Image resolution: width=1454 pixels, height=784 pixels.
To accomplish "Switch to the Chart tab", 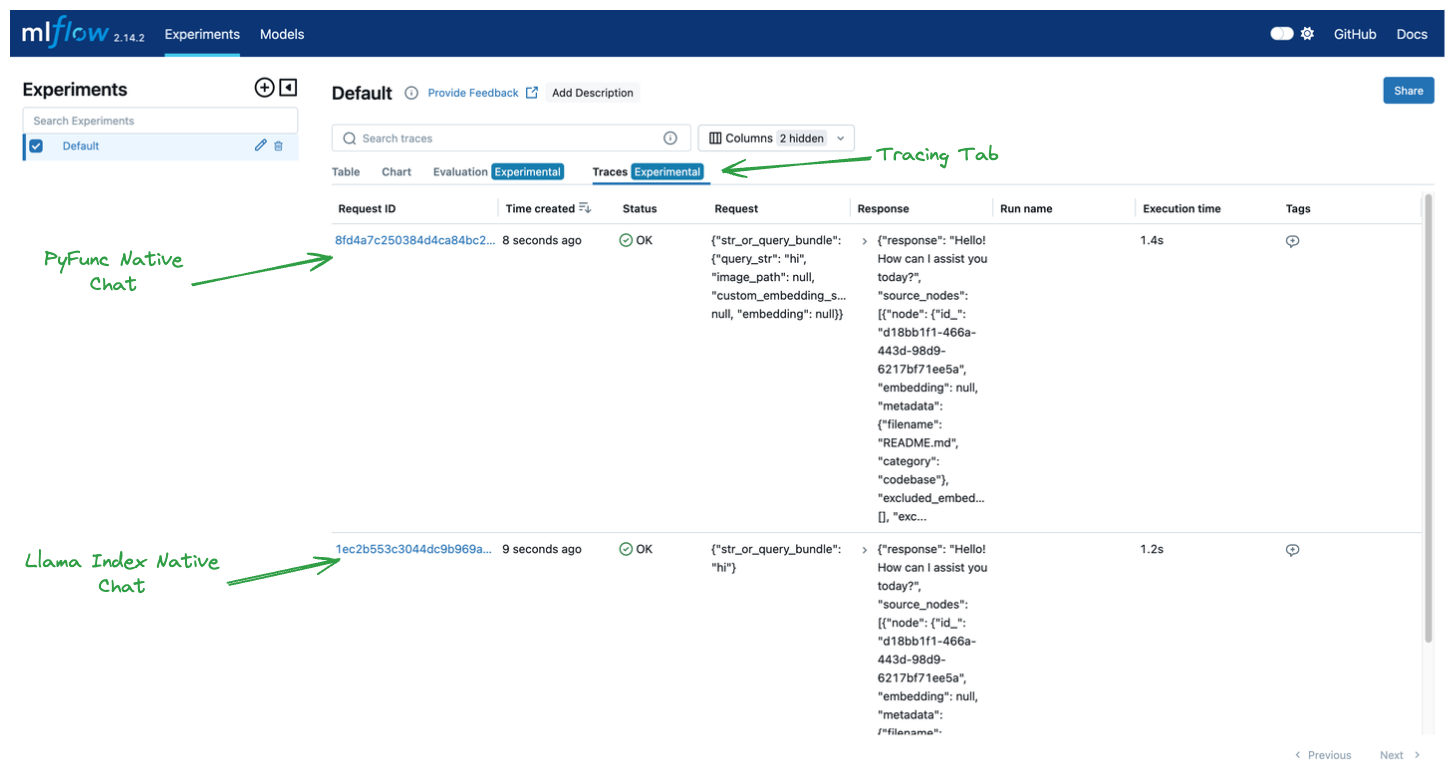I will click(x=396, y=171).
